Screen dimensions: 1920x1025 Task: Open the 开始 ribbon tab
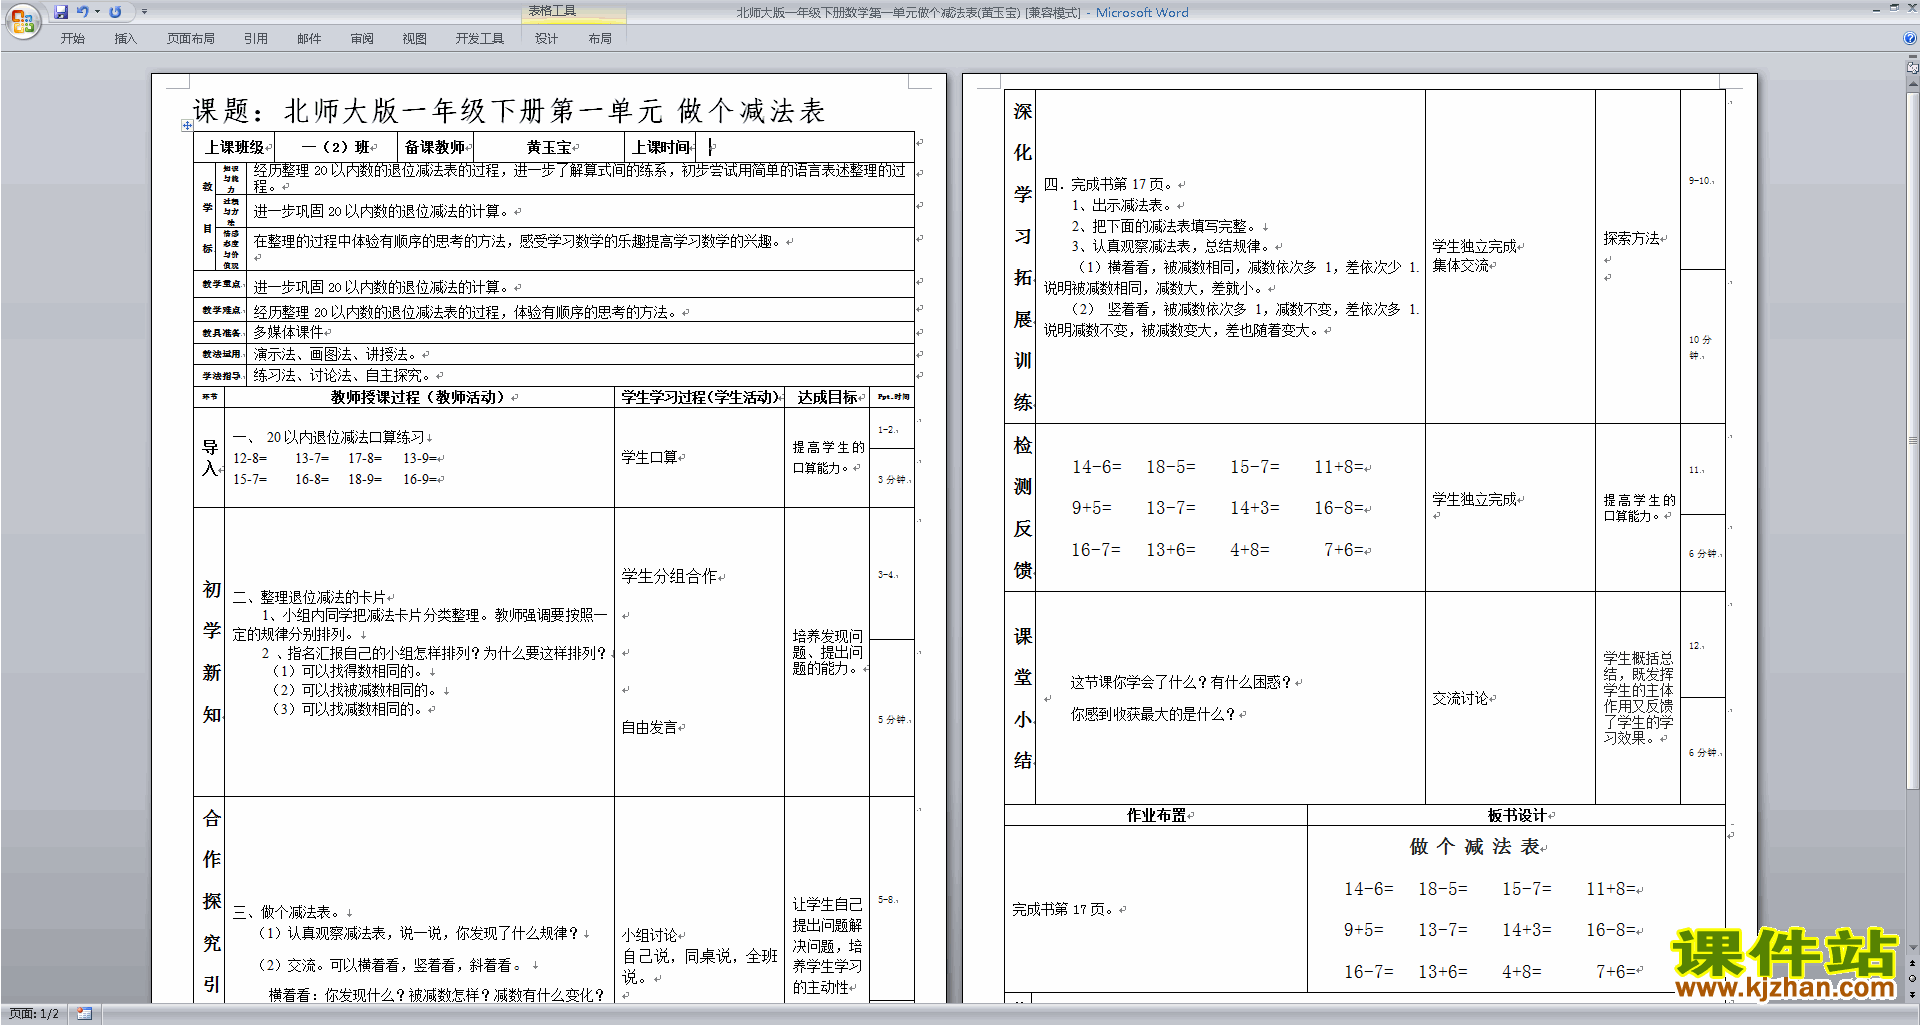pyautogui.click(x=72, y=38)
